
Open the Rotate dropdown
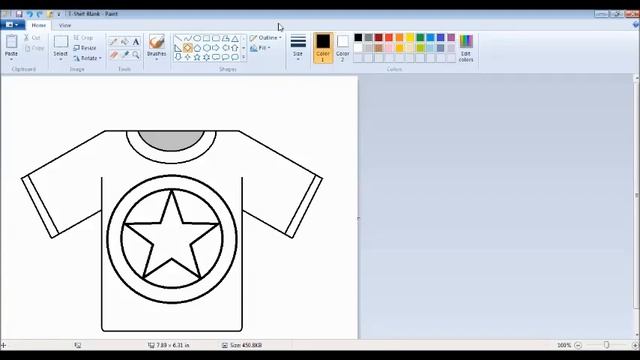[87, 58]
